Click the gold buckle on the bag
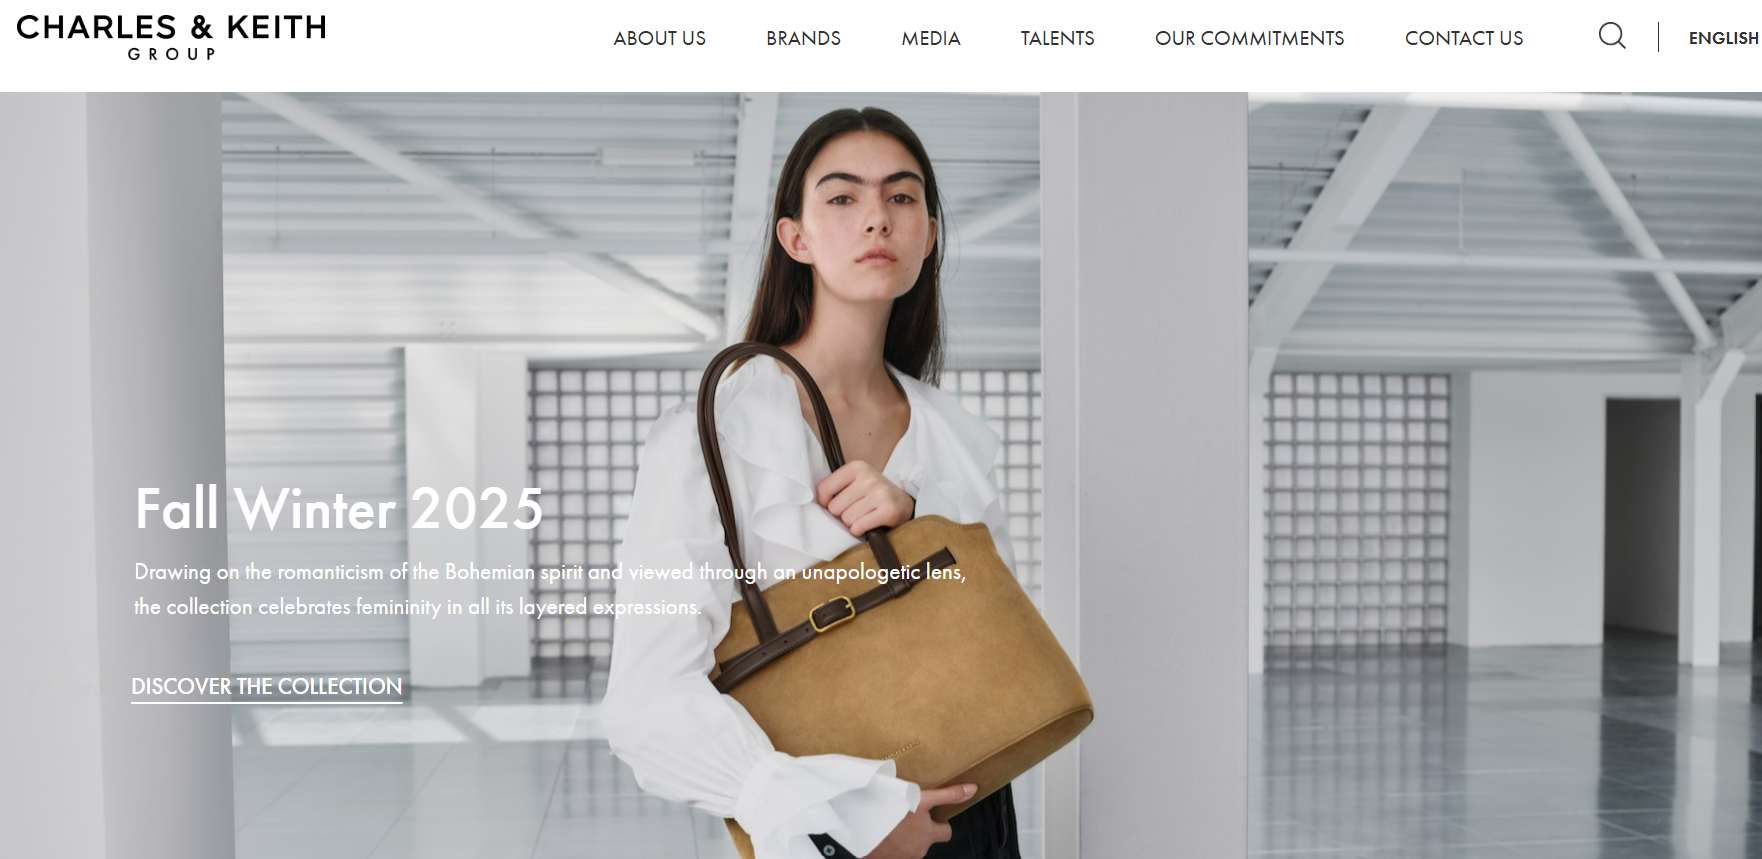1762x859 pixels. 831,613
